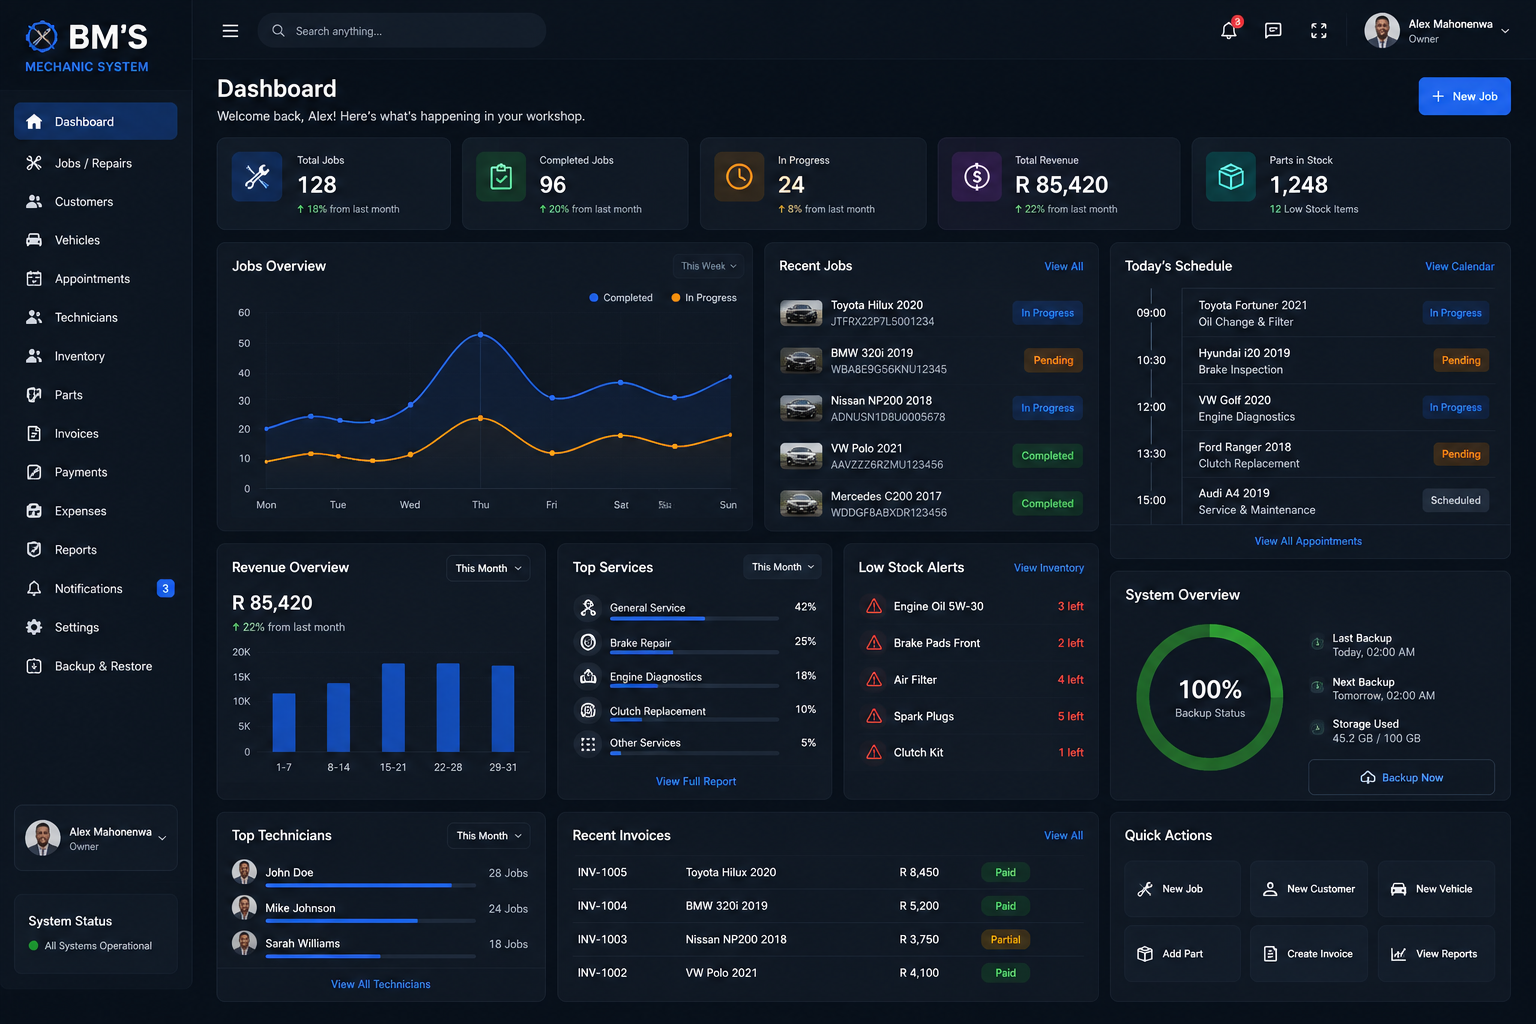Screen dimensions: 1536x1024
Task: Choose the View Reports quick action
Action: (1436, 954)
